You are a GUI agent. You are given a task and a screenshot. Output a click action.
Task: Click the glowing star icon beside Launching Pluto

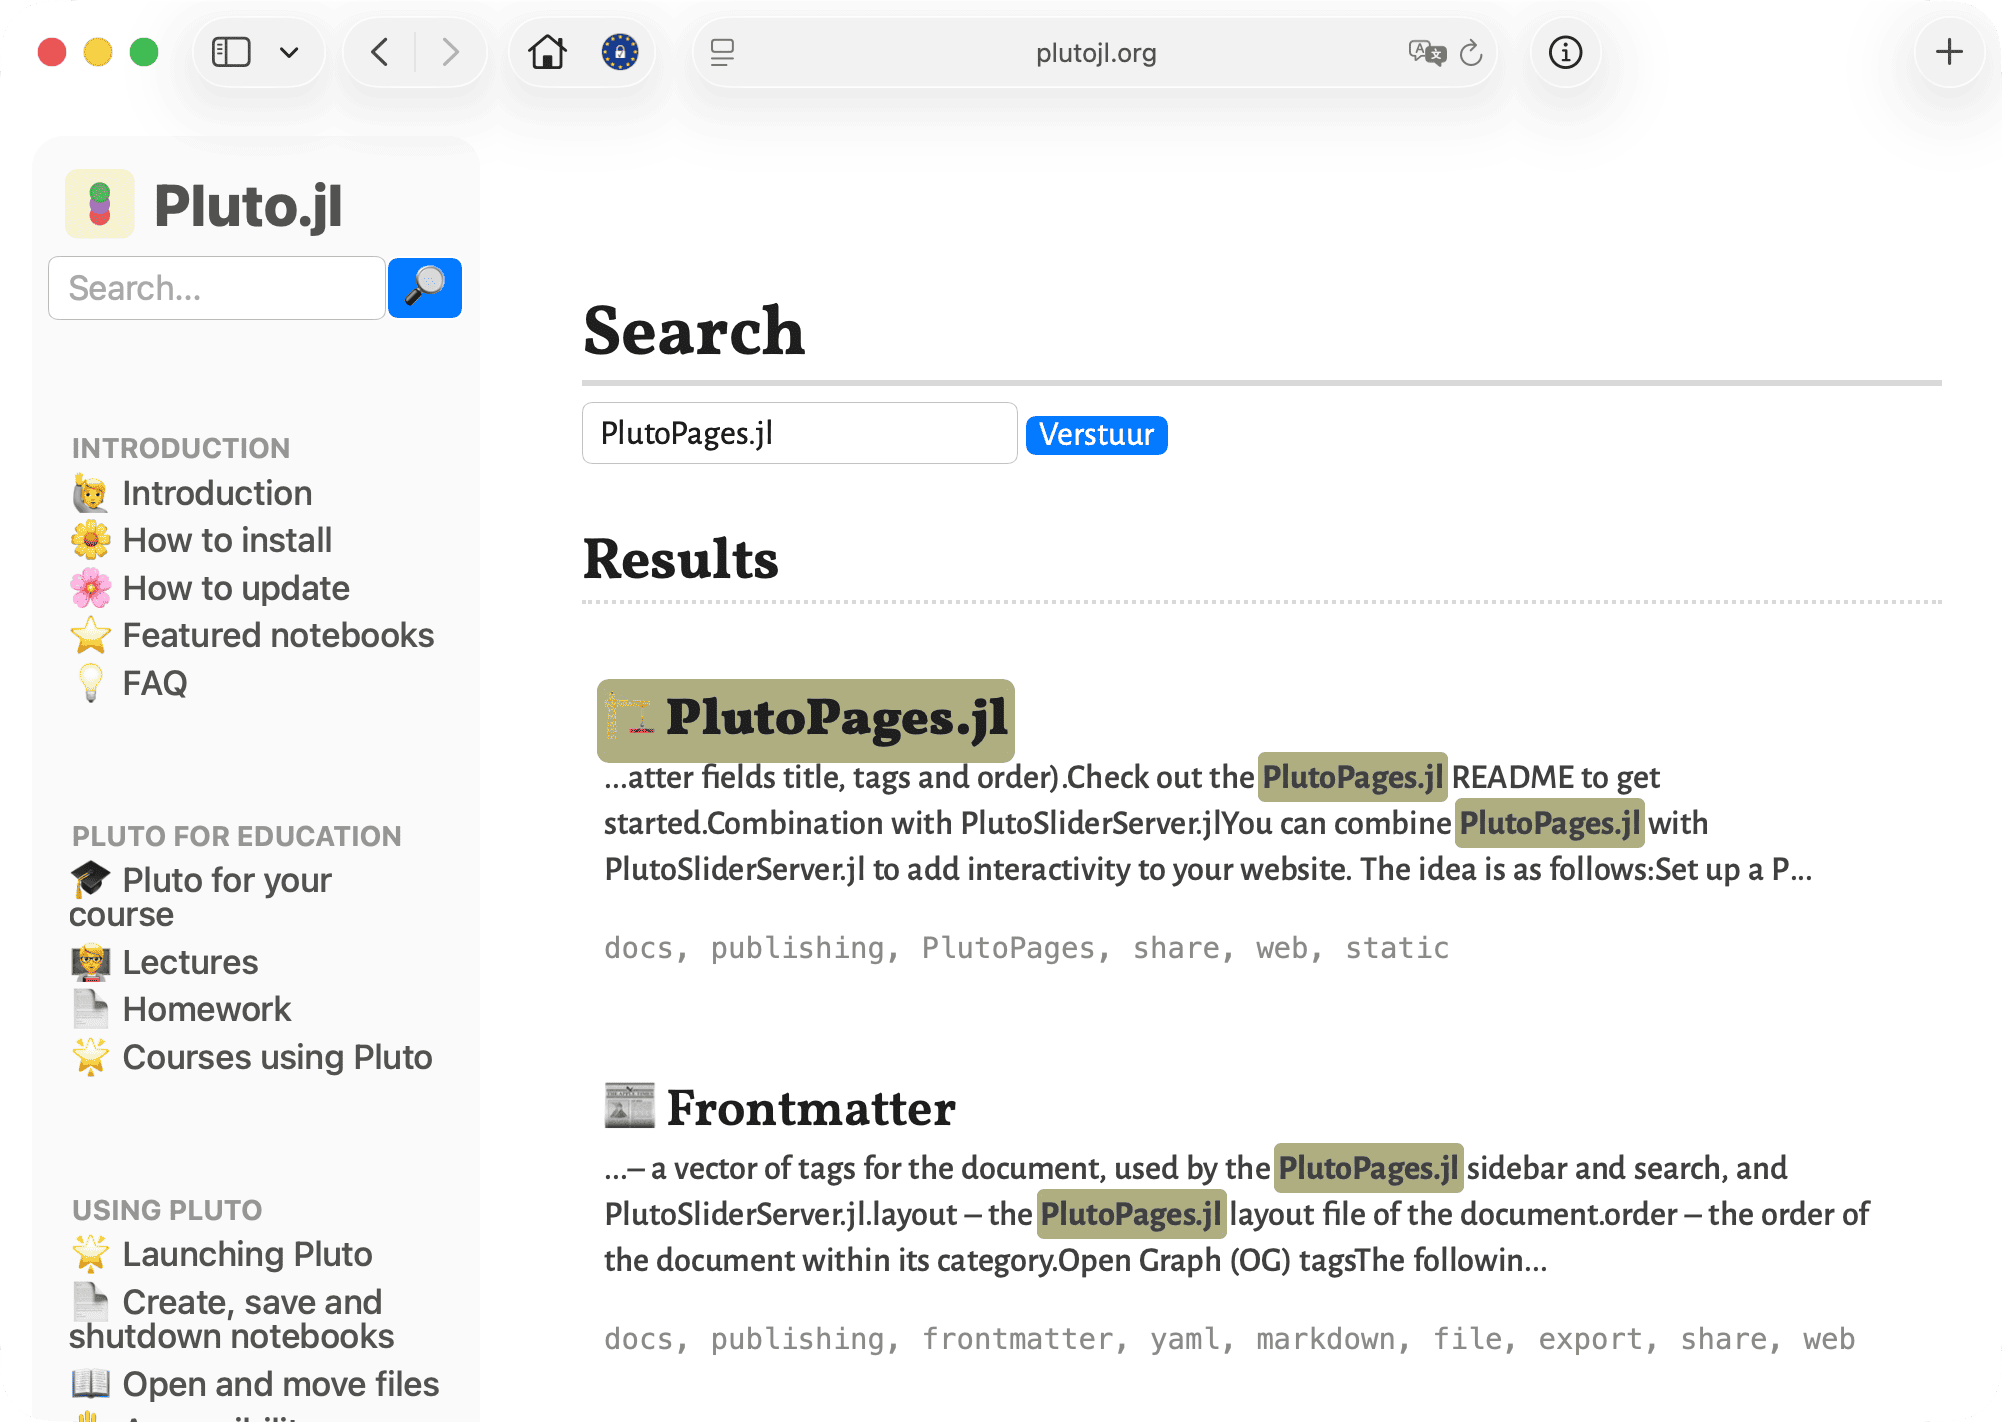pos(91,1254)
